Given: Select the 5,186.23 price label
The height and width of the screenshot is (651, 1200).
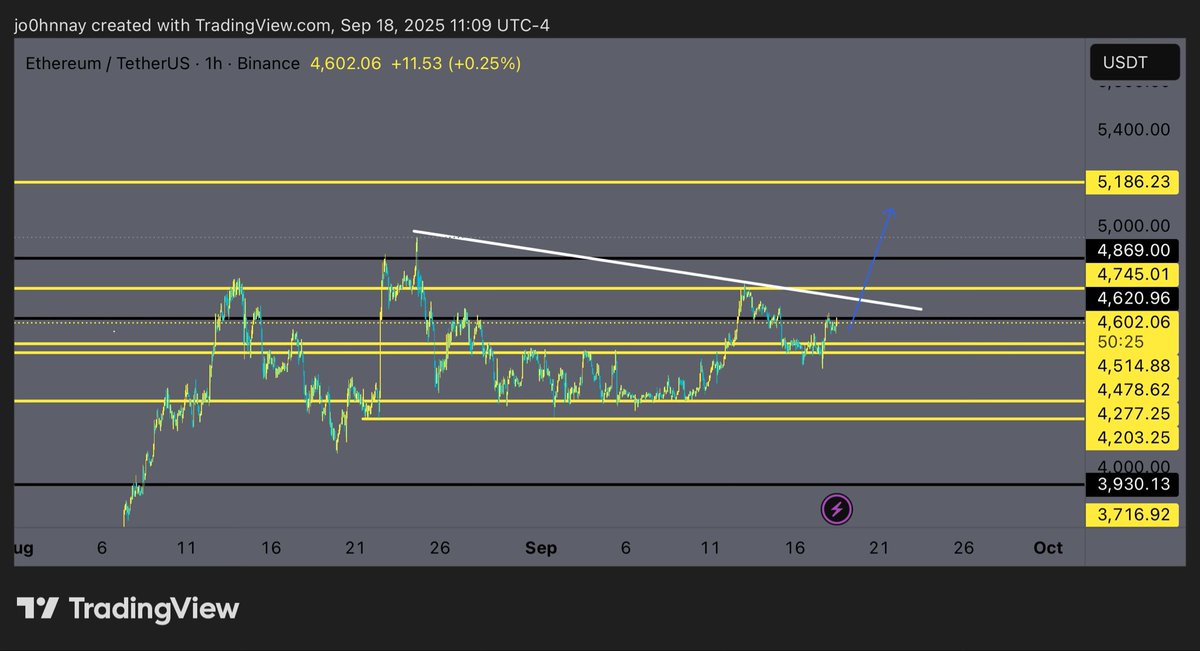Looking at the screenshot, I should click(1133, 183).
